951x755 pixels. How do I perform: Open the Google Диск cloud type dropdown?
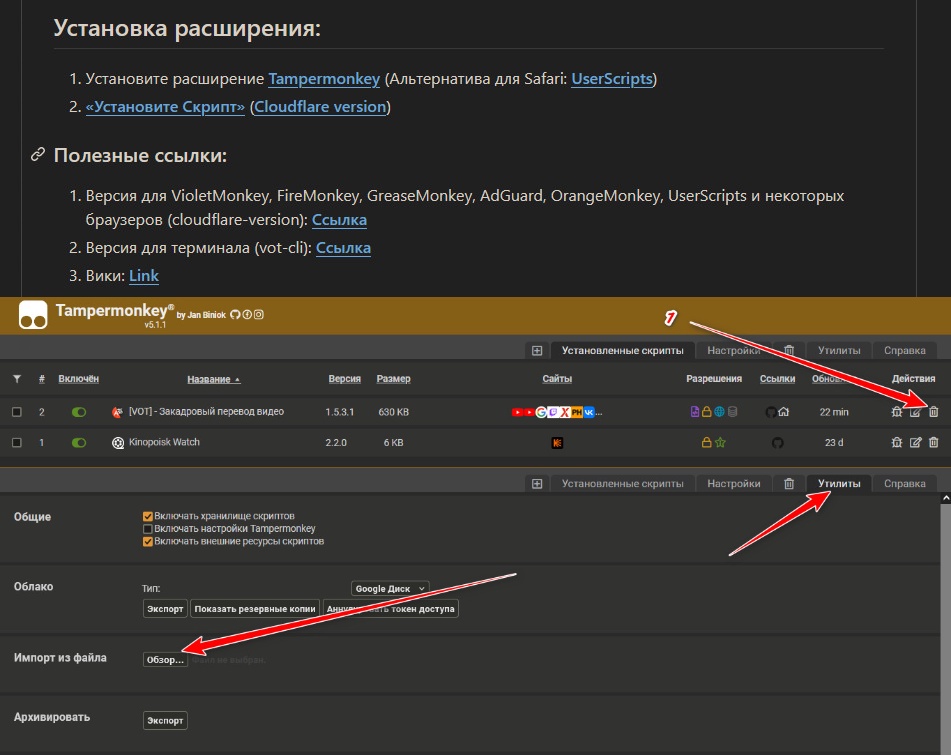(x=390, y=588)
